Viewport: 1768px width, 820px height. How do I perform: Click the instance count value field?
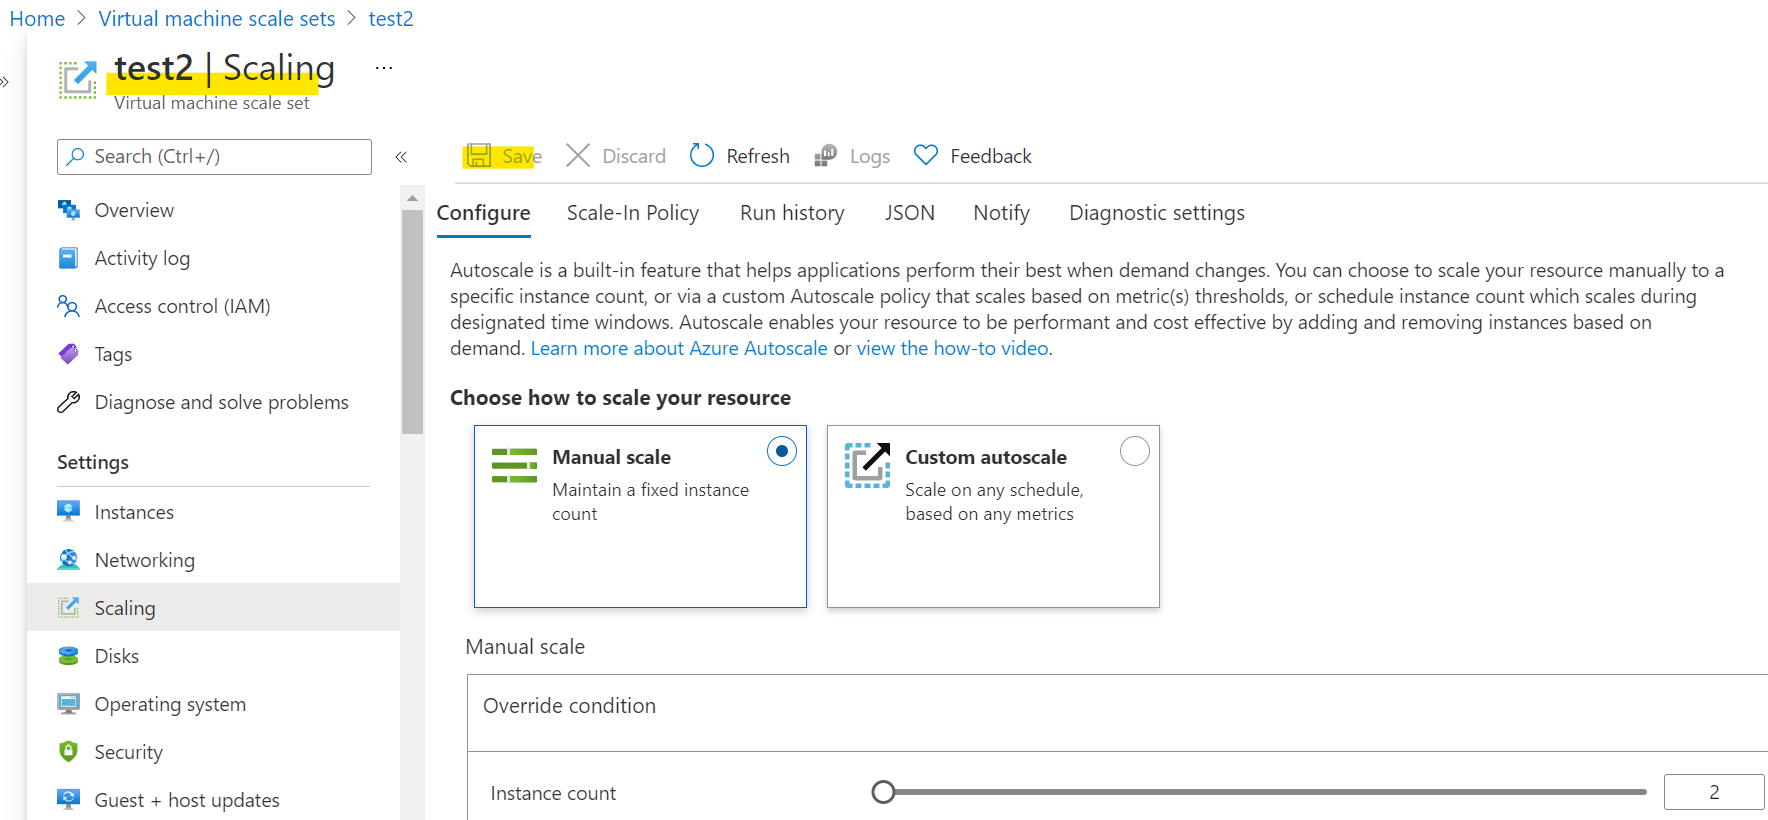1714,792
